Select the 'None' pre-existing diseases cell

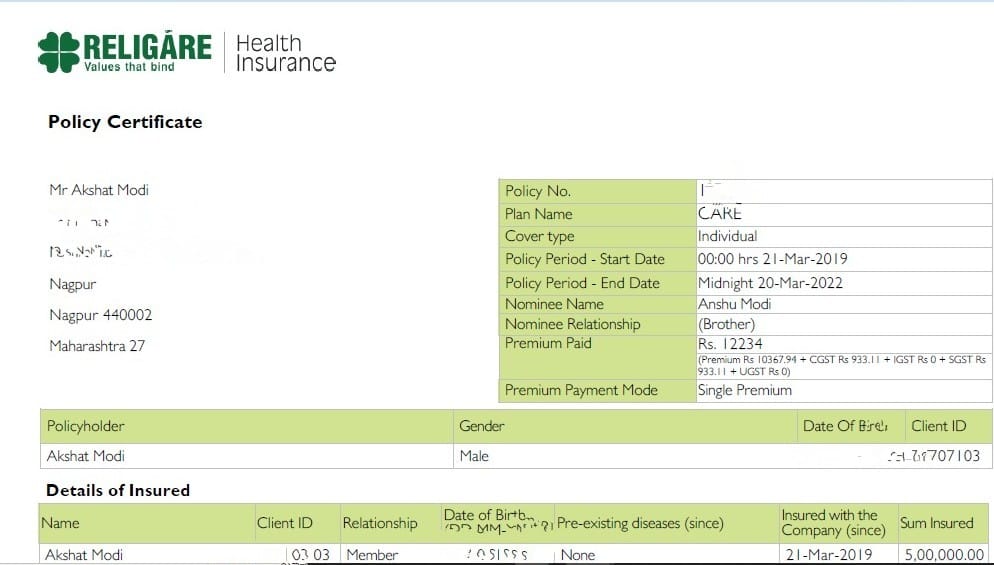pos(578,555)
